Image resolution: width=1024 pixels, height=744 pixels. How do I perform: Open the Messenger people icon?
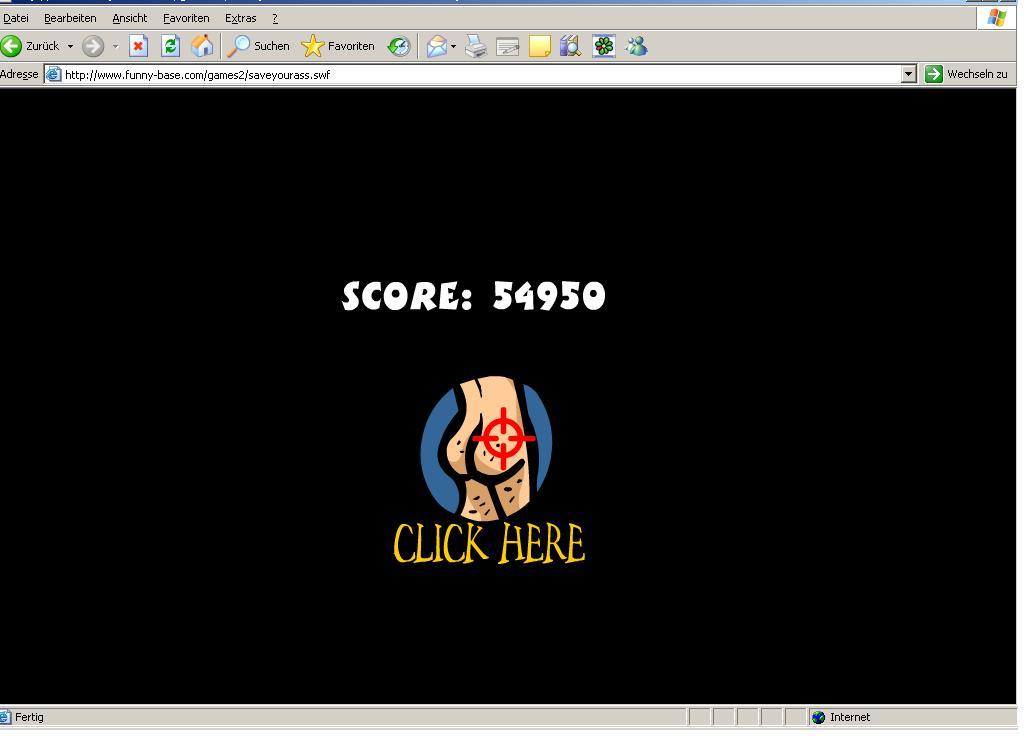point(636,46)
